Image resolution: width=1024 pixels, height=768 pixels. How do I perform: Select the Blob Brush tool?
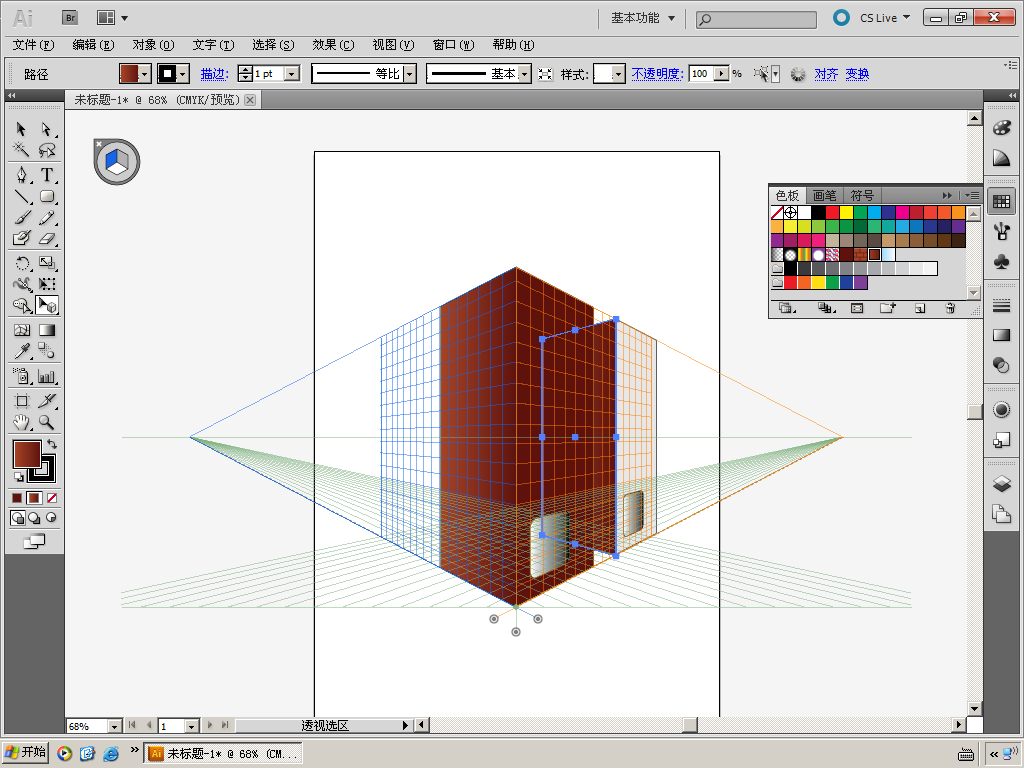pos(22,238)
